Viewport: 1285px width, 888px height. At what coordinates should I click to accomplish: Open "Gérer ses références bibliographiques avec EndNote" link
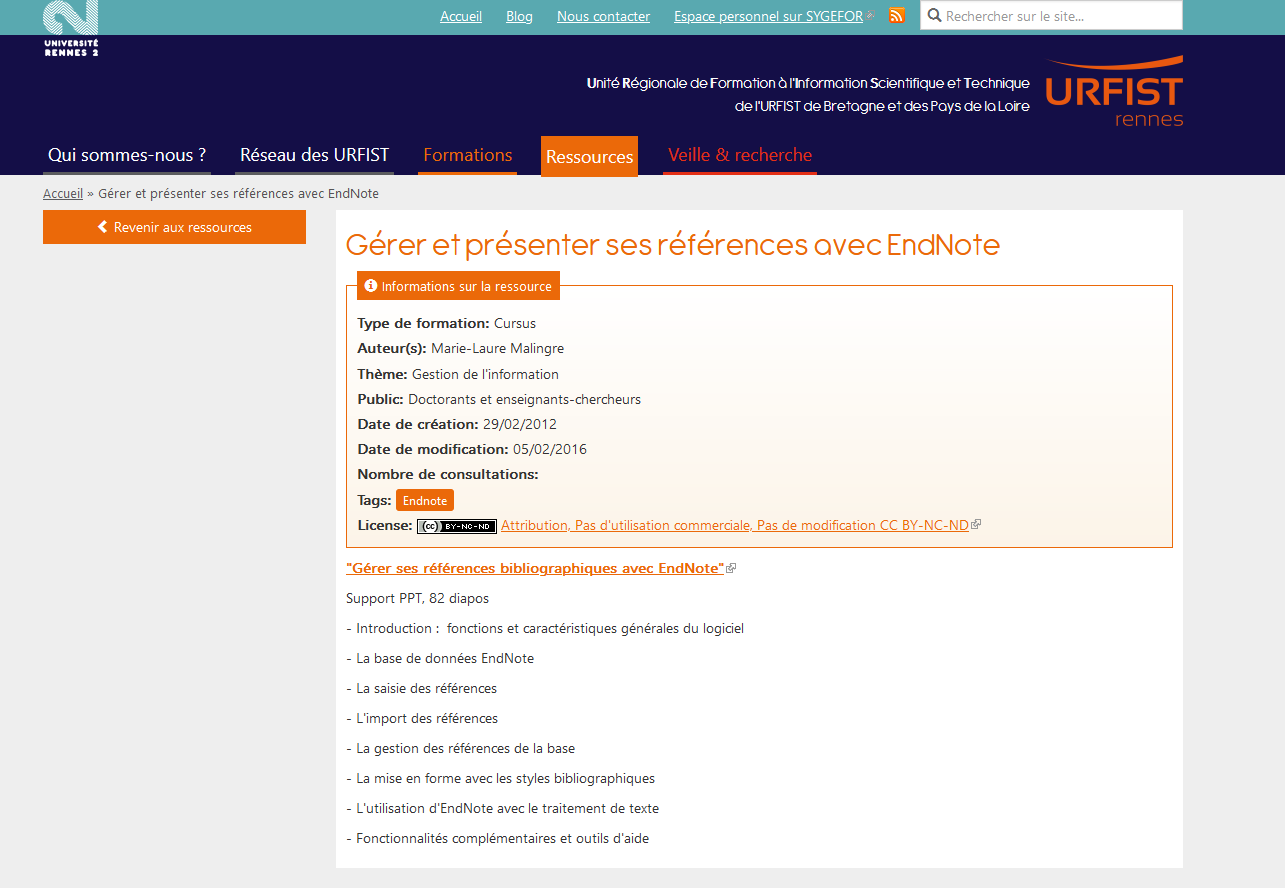click(535, 569)
